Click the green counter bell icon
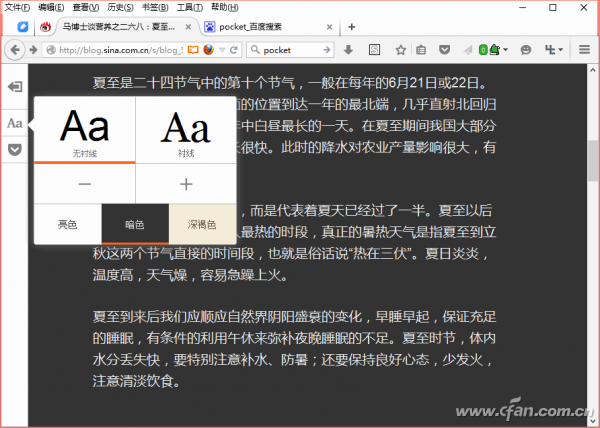 [x=490, y=50]
